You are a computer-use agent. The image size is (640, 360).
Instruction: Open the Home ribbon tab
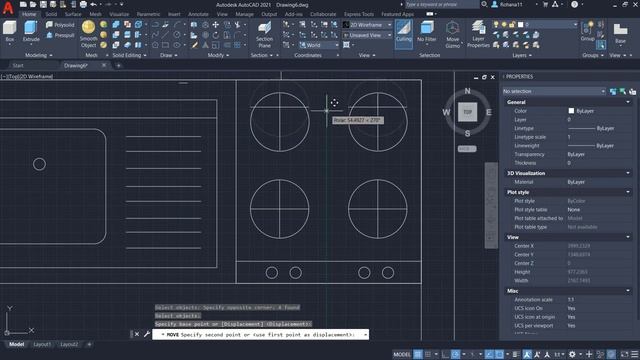[x=29, y=14]
